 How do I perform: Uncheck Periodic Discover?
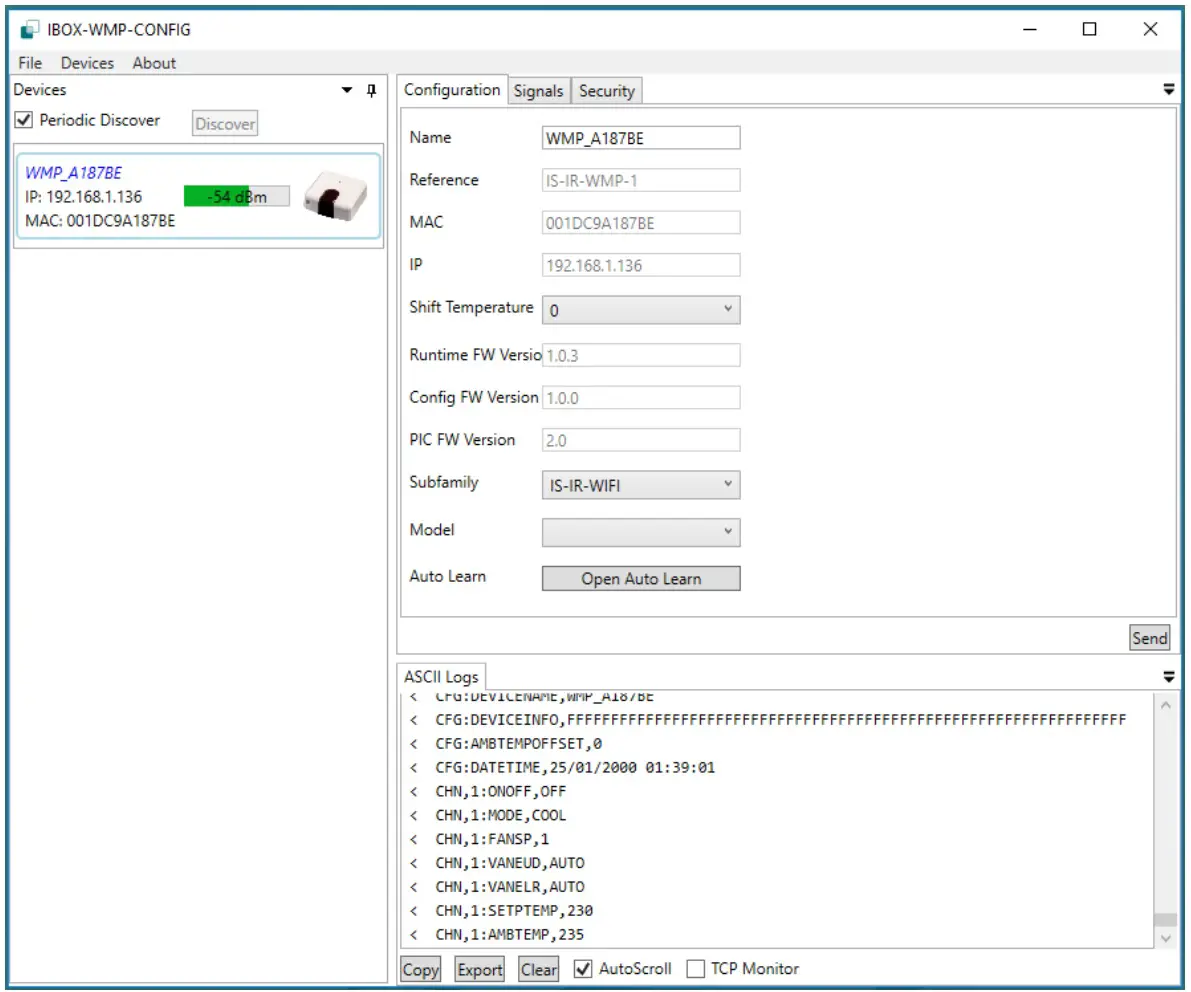coord(22,119)
